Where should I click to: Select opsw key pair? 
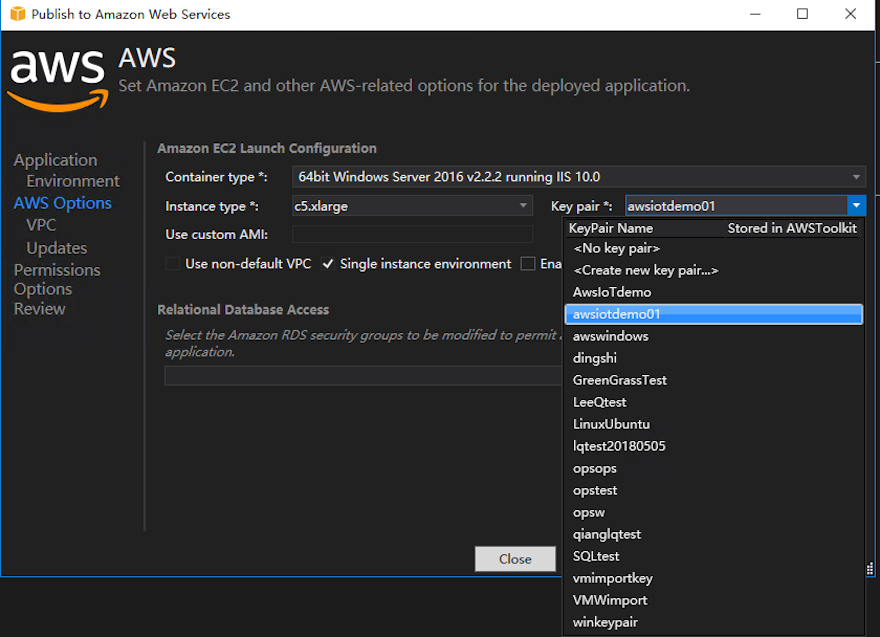pos(714,512)
